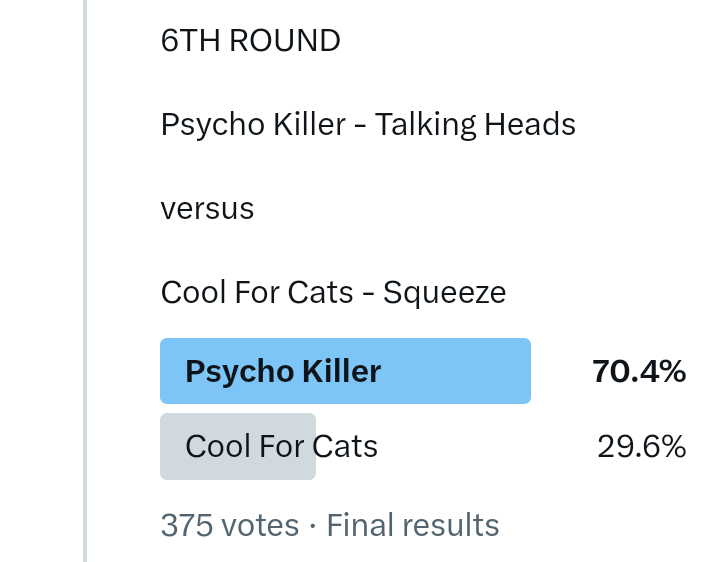Click the "Cool For Cats - Squeeze" tweet line
Image resolution: width=720 pixels, height=562 pixels.
click(x=333, y=293)
